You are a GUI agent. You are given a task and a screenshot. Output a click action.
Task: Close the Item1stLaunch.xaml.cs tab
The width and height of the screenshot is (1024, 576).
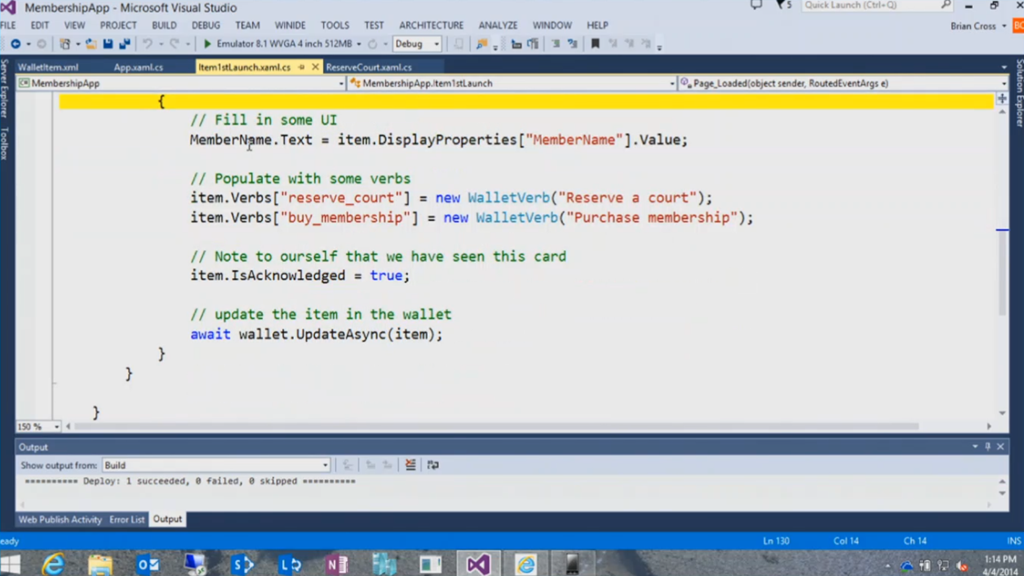[x=315, y=67]
